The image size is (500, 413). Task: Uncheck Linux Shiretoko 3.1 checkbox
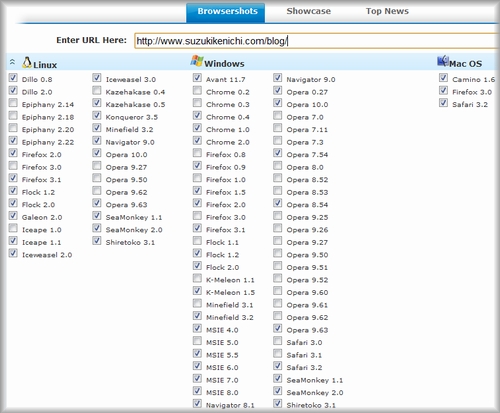click(x=97, y=241)
